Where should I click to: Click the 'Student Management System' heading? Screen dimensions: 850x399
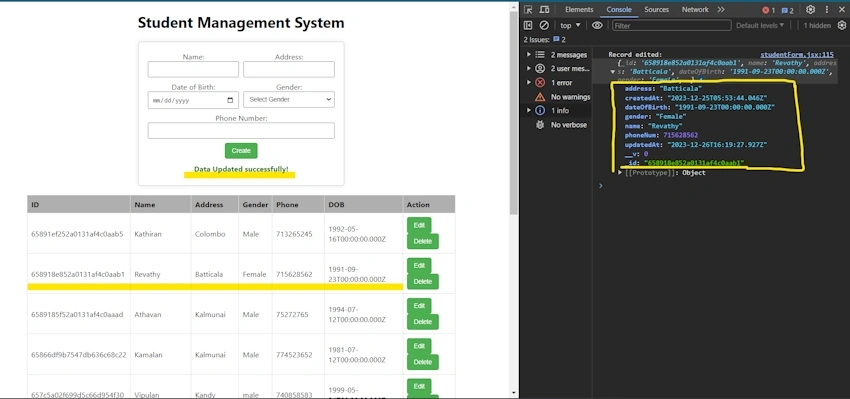(x=241, y=23)
